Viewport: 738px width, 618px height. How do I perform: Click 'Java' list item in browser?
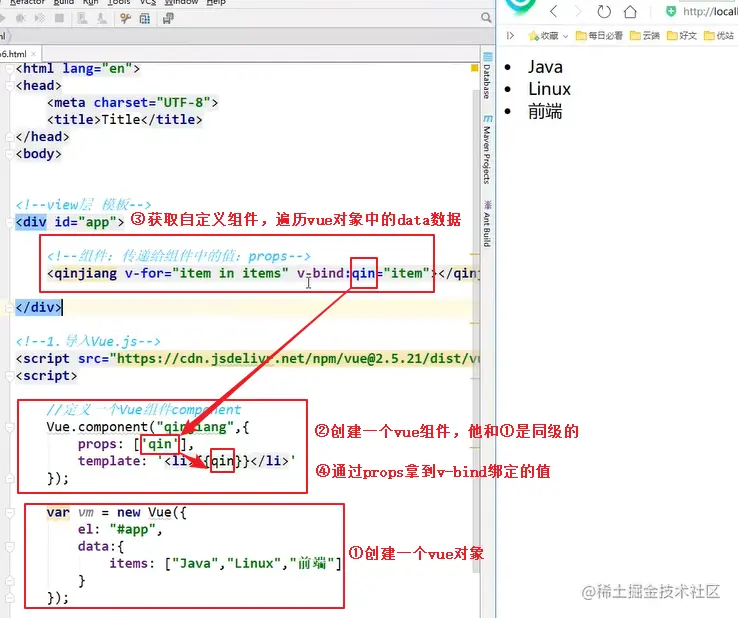tap(545, 67)
